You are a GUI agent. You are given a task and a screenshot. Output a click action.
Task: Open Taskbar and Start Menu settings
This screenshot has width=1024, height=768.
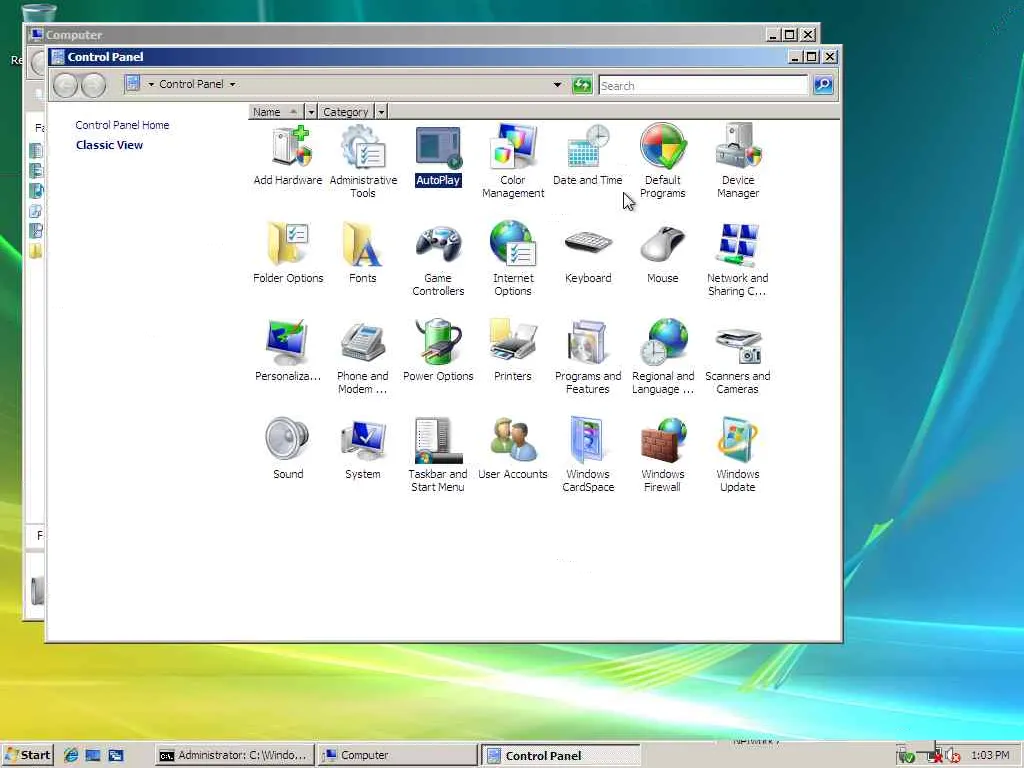(x=438, y=455)
